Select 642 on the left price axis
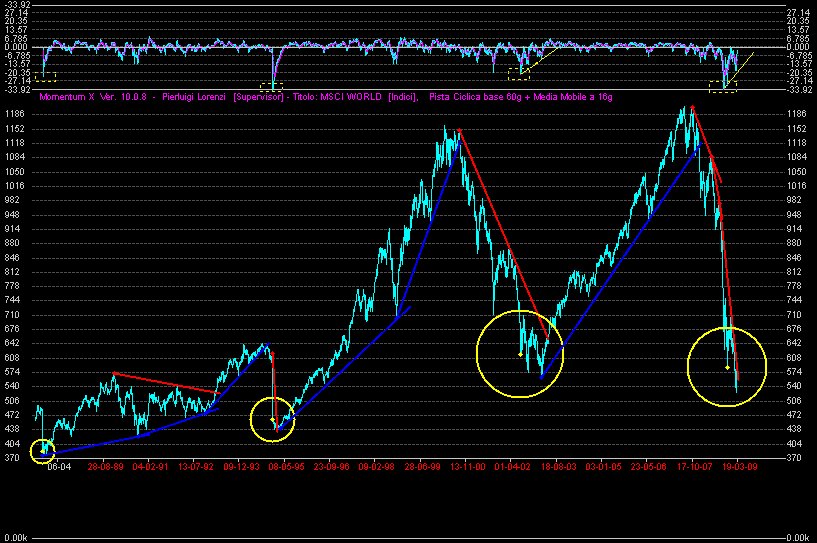817x543 pixels. (12, 343)
